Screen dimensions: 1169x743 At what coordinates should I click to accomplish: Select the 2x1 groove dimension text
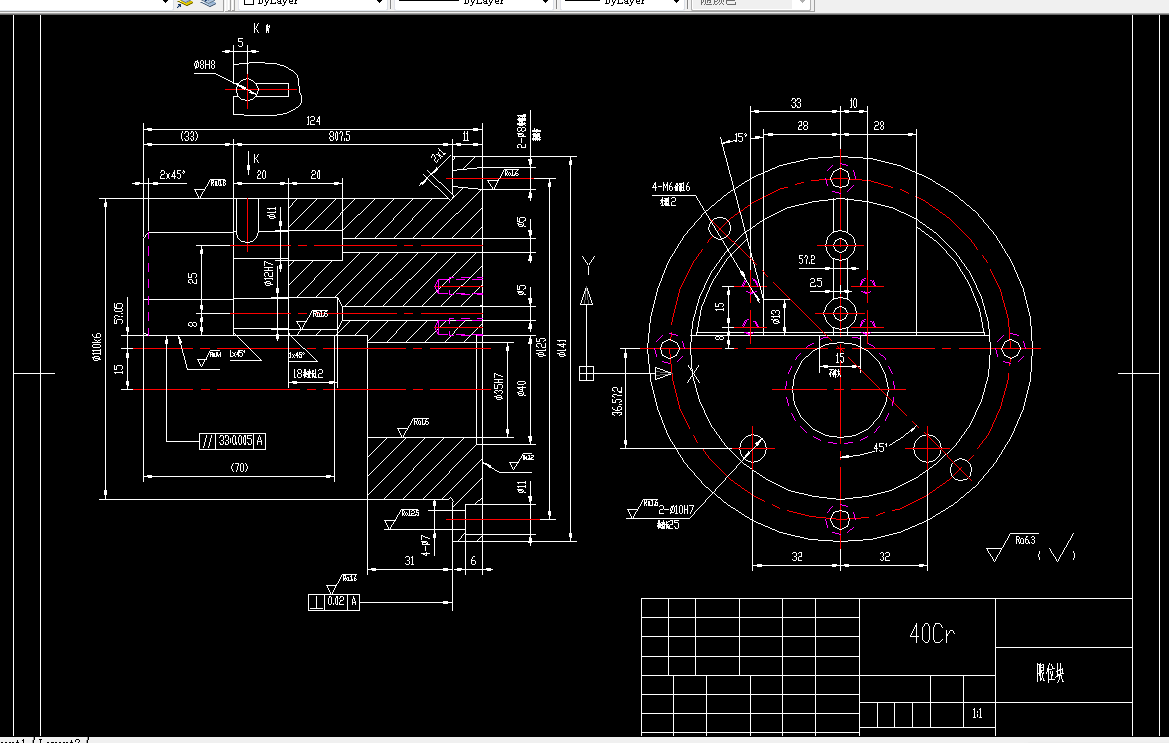[438, 156]
